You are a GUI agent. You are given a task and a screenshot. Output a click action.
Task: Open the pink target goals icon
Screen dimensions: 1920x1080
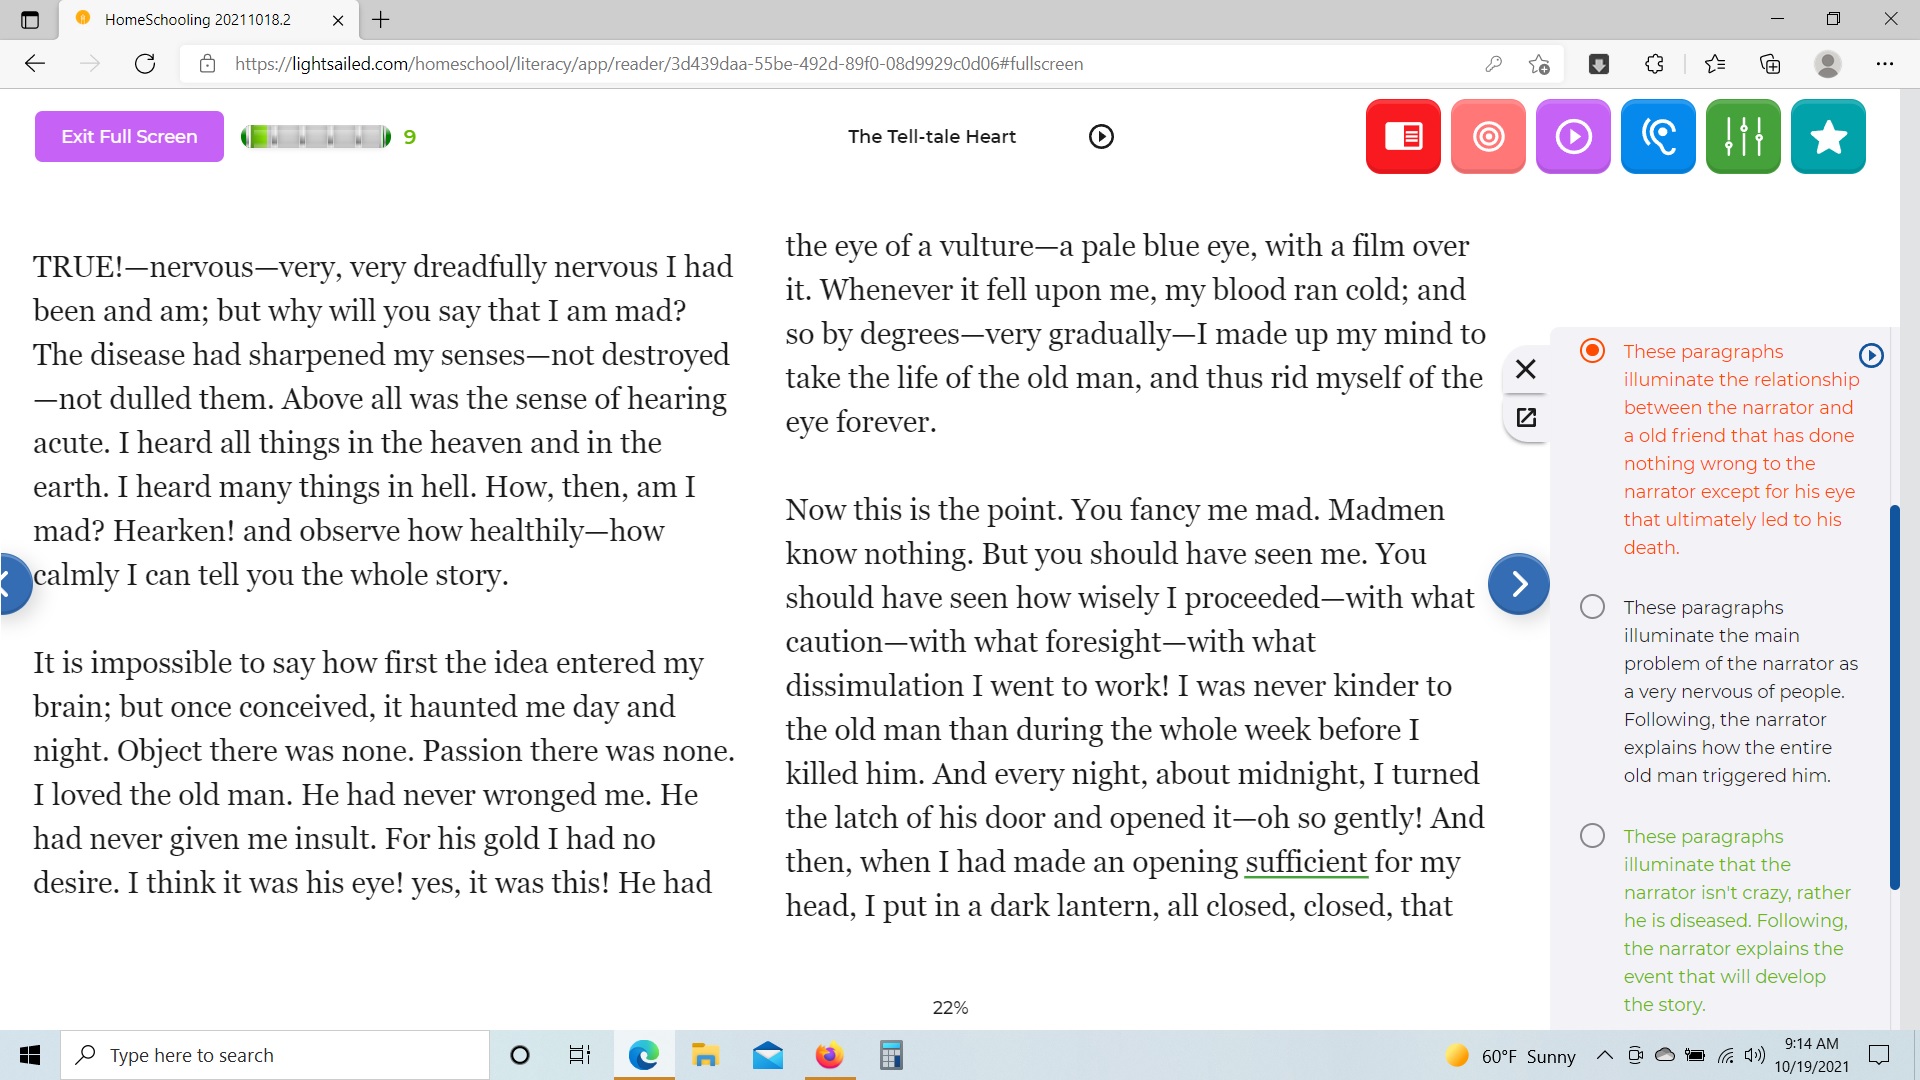[x=1487, y=137]
